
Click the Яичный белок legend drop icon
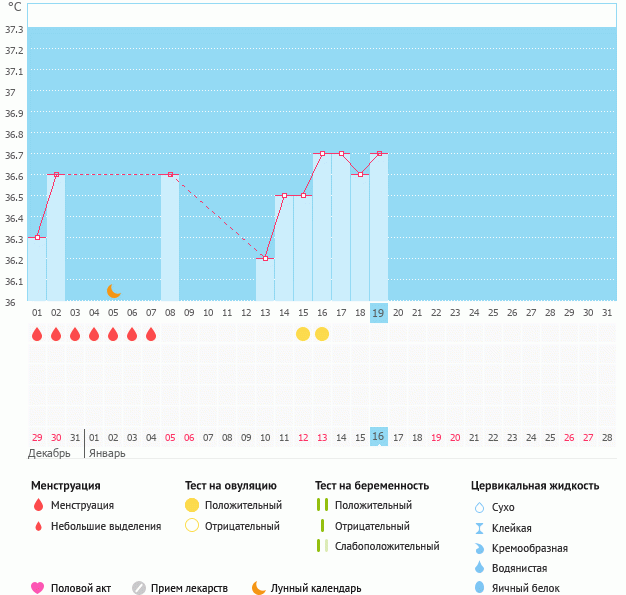479,588
